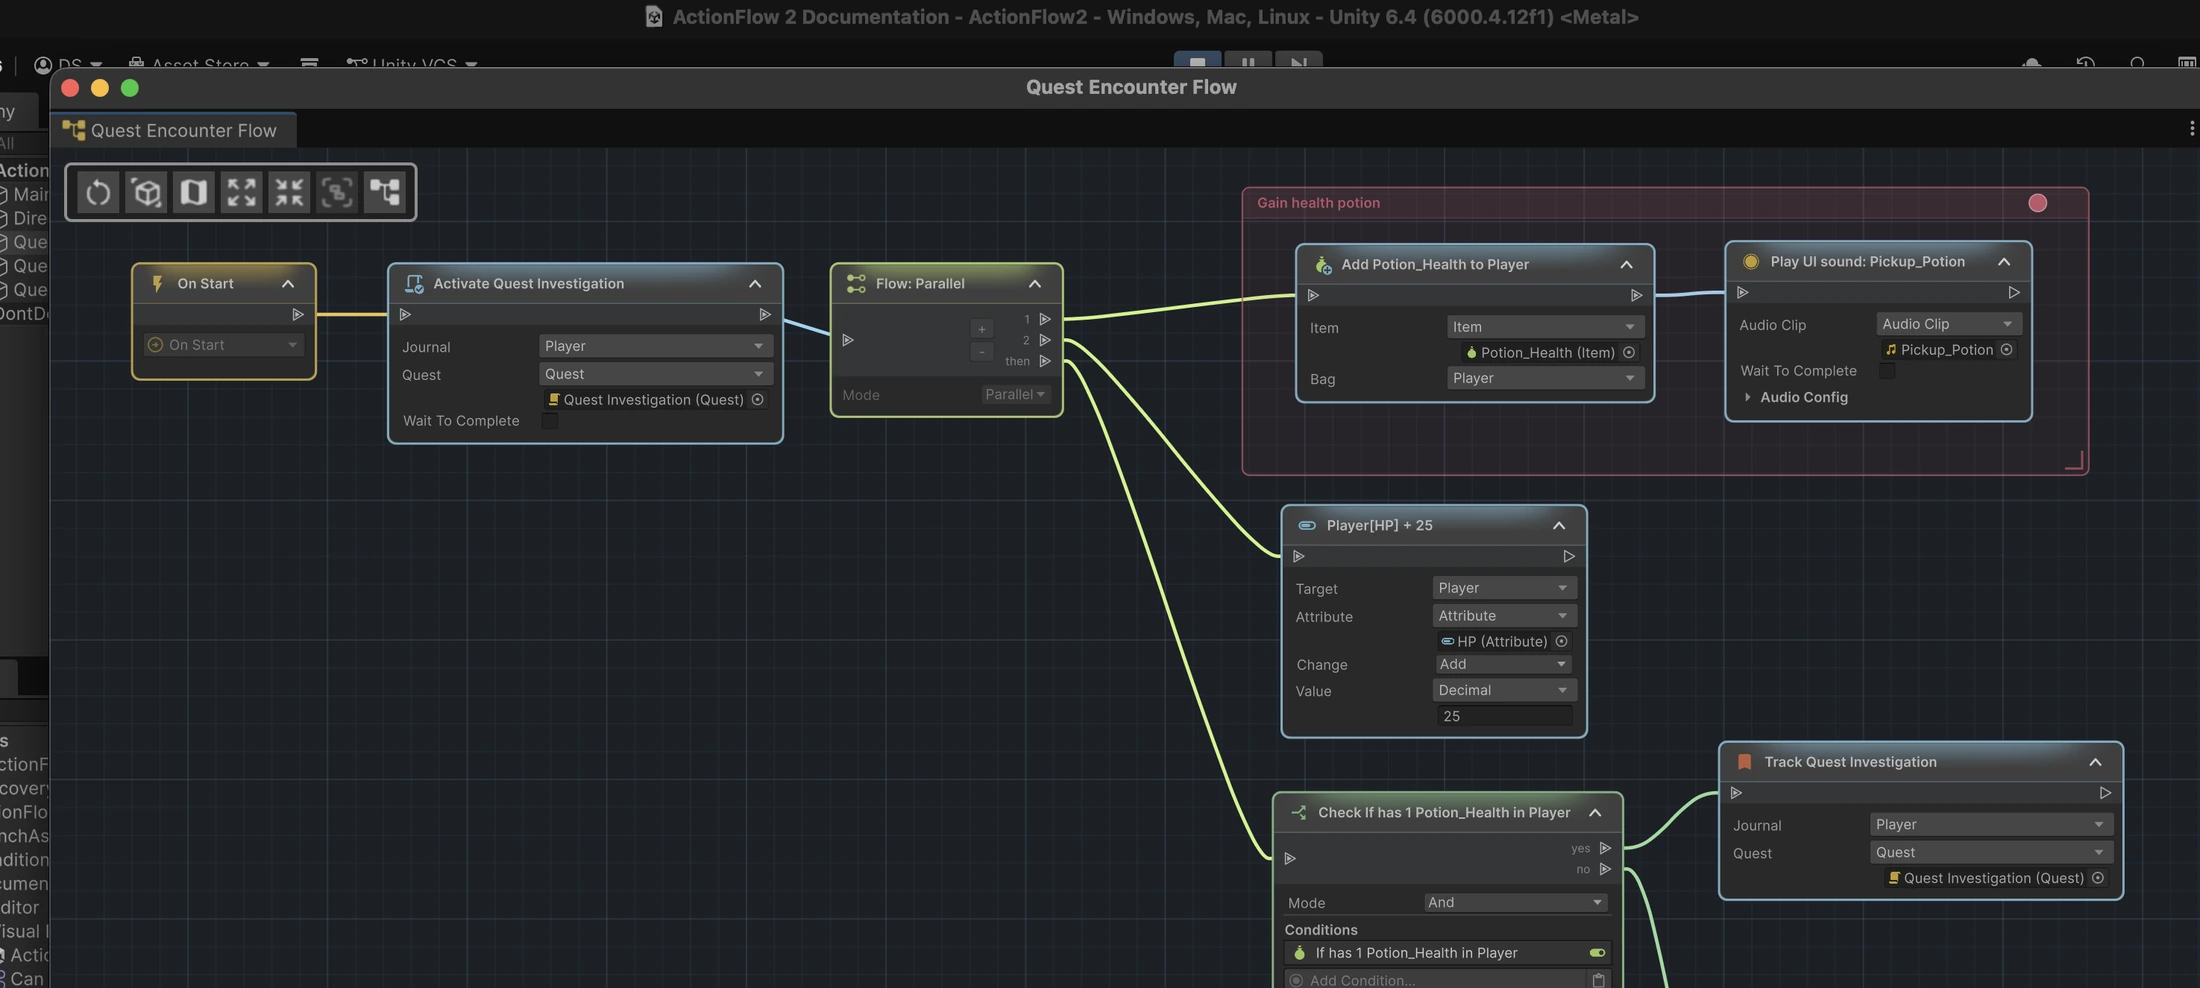
Task: Click the frame-selection toolbar icon
Action: (x=337, y=192)
